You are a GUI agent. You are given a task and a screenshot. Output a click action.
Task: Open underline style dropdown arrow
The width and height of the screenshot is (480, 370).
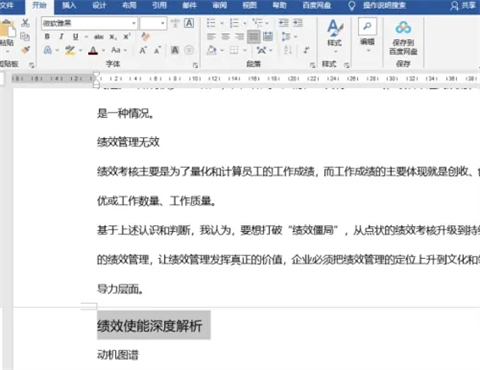point(86,37)
